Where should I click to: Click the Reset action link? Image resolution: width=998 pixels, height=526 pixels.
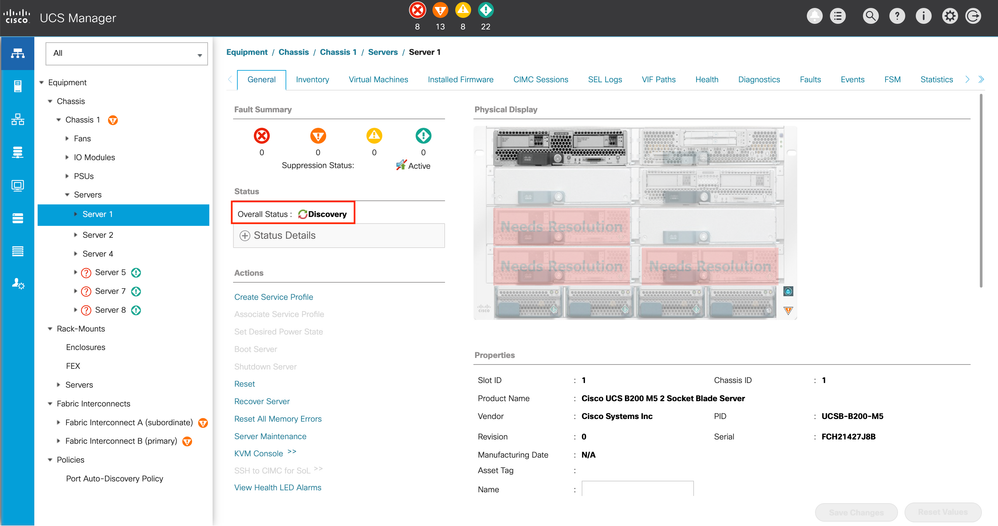(244, 384)
